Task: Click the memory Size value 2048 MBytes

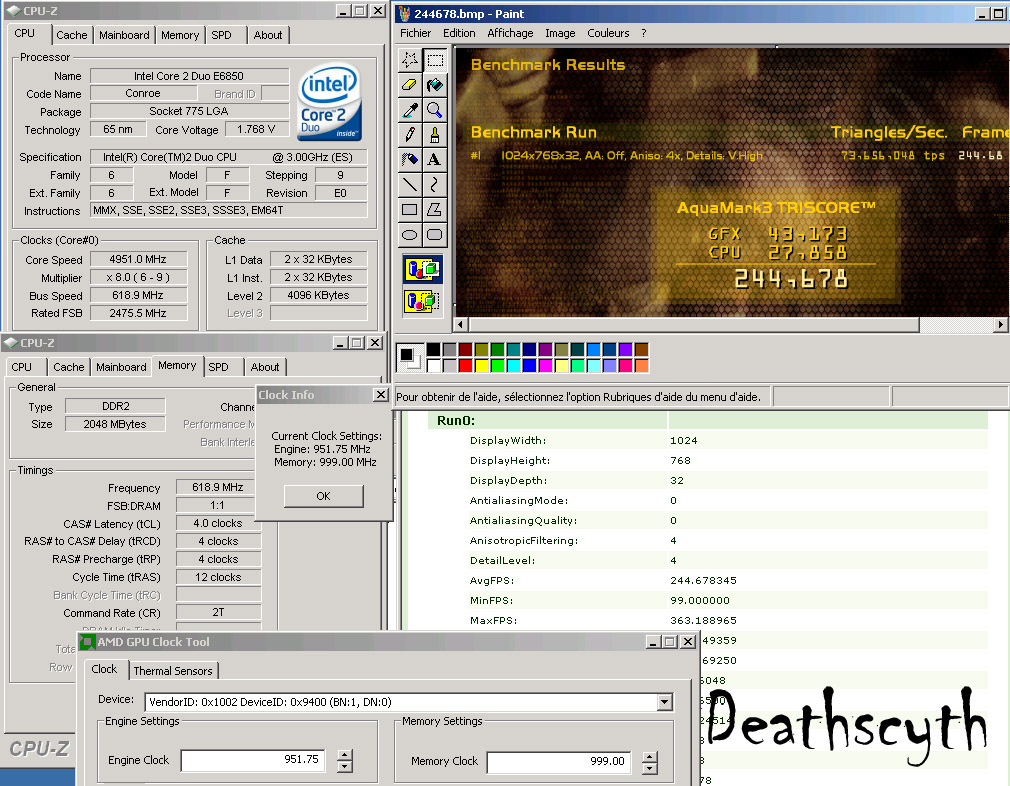Action: pos(115,424)
